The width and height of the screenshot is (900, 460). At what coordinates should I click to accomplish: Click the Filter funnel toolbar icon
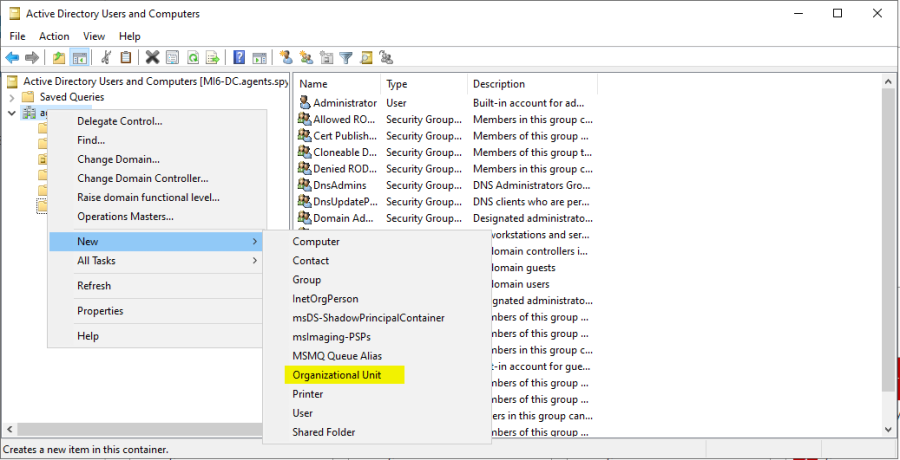[x=346, y=58]
